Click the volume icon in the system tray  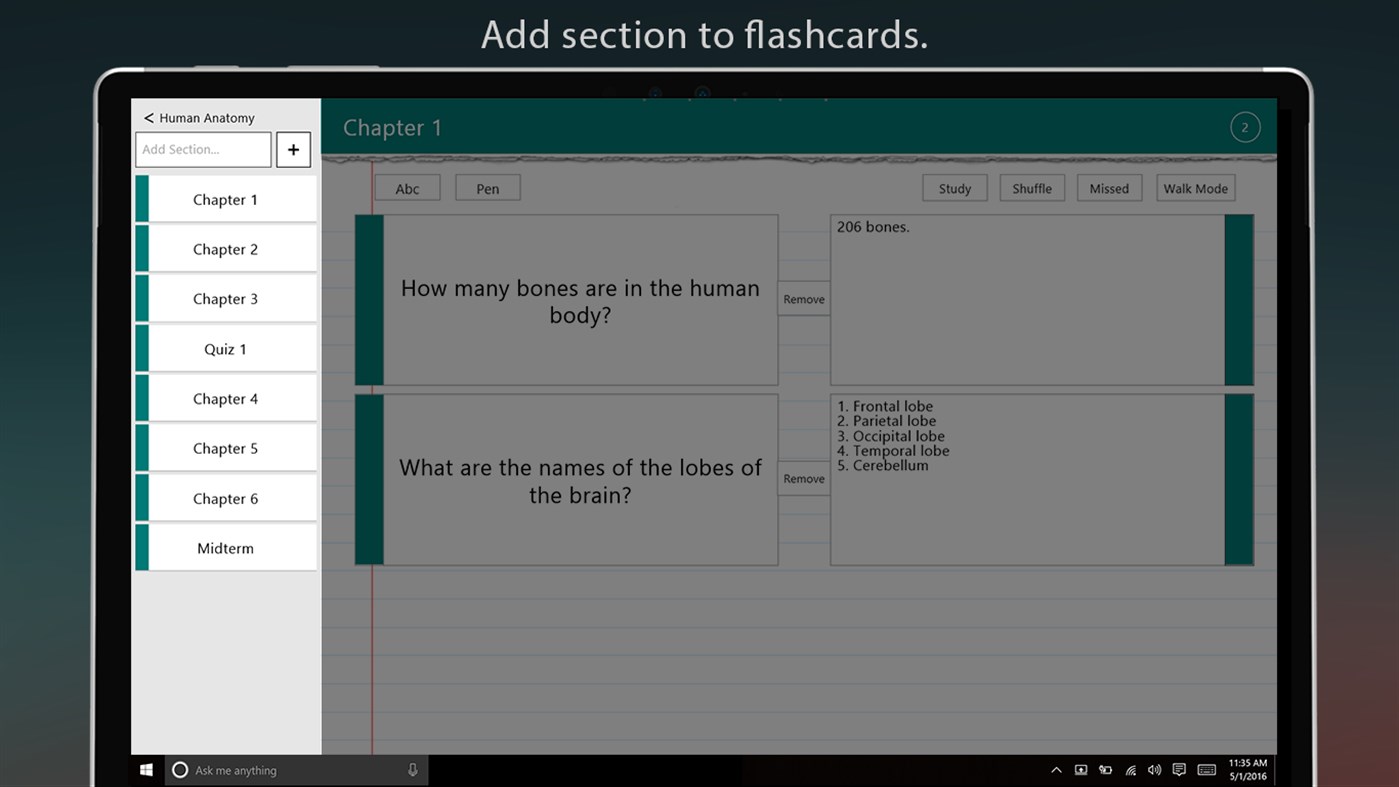pos(1154,770)
